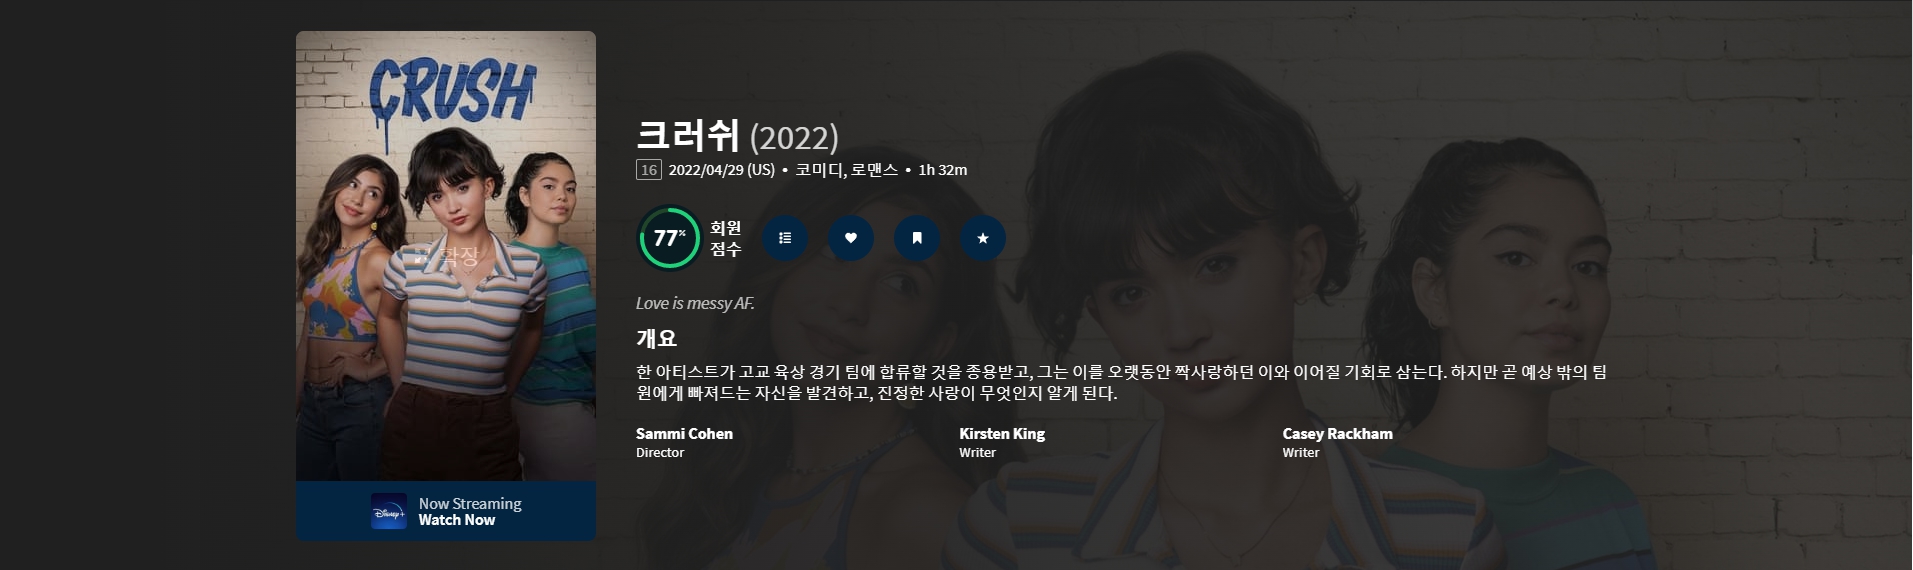Click the 회원 점수 label

tap(726, 239)
